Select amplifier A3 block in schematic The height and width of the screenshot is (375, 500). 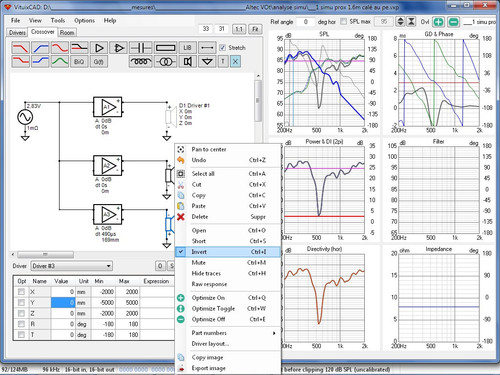click(x=108, y=214)
